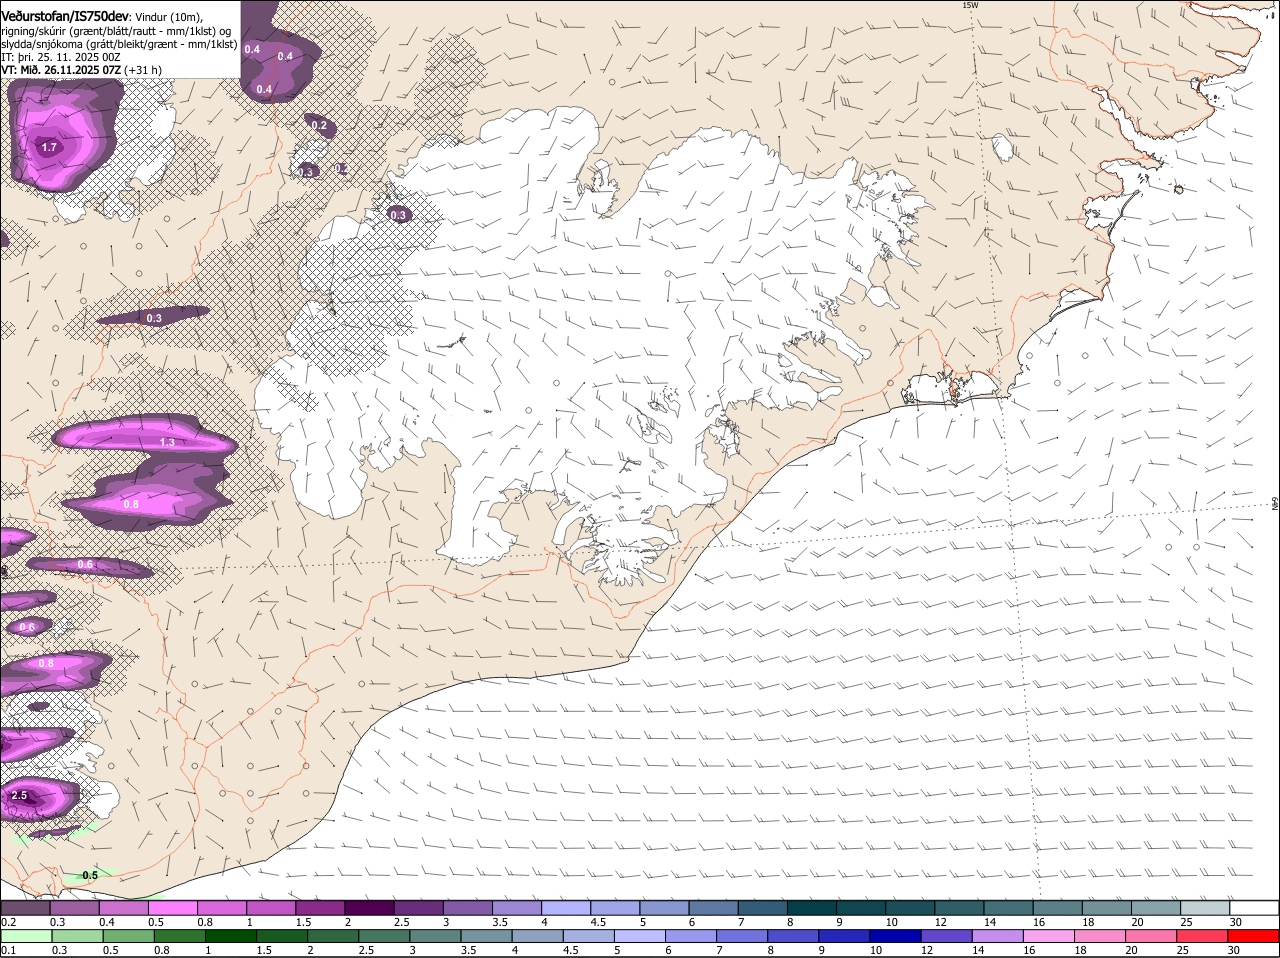This screenshot has width=1280, height=958.
Task: Select the bright pink 0.5 swatch in upper legend
Action: point(172,907)
